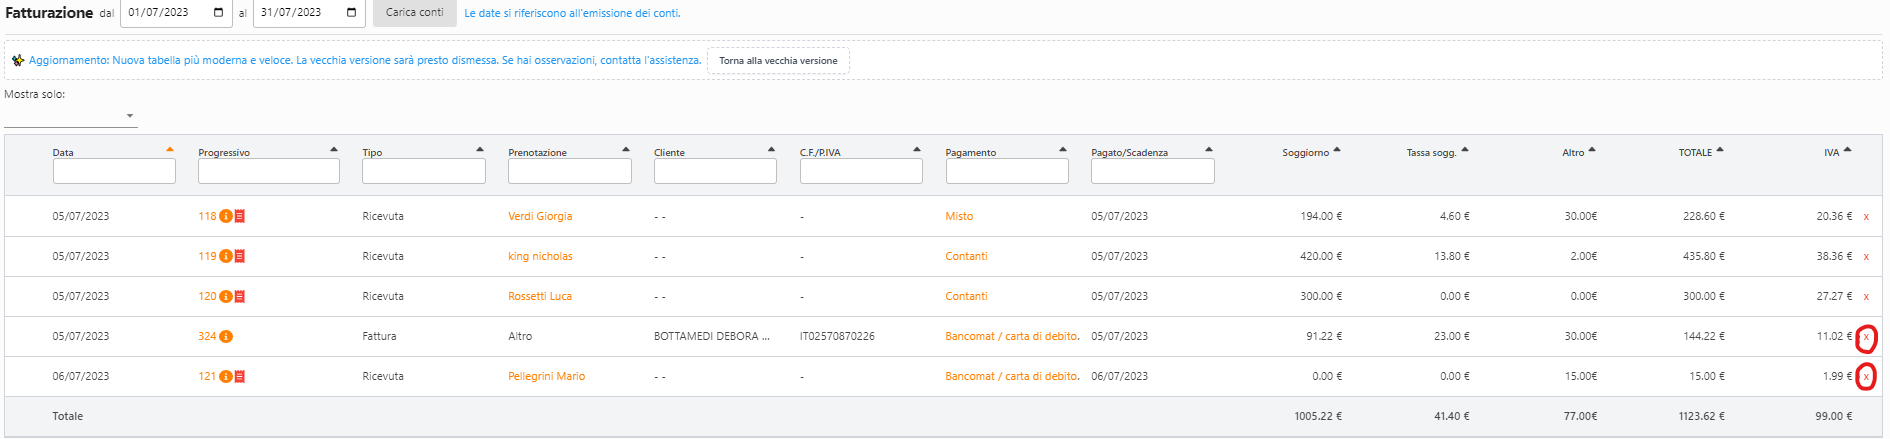The height and width of the screenshot is (439, 1890).
Task: Click Torna alla vecchia versione button
Action: [778, 61]
